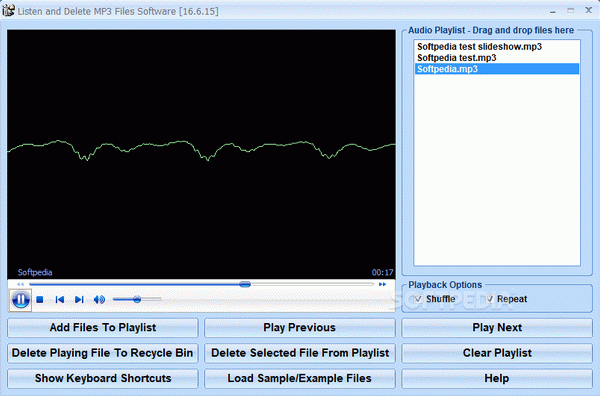Toggle the Shuffle checkbox
The height and width of the screenshot is (396, 600).
pos(418,299)
